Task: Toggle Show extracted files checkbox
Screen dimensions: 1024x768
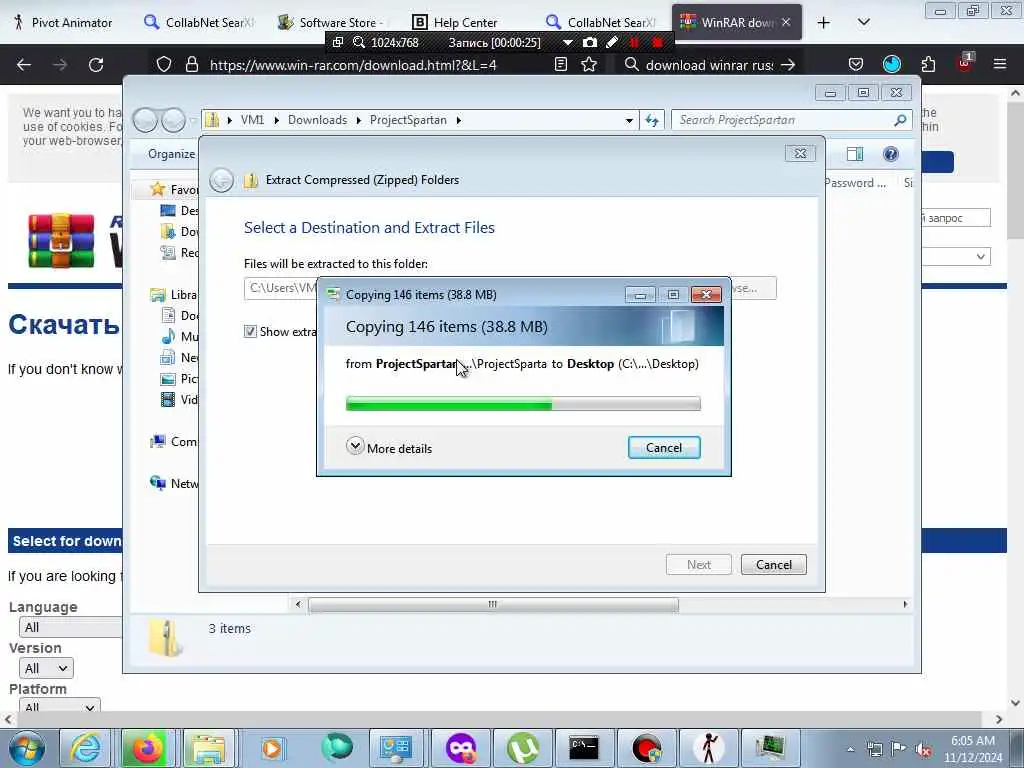Action: pyautogui.click(x=250, y=331)
